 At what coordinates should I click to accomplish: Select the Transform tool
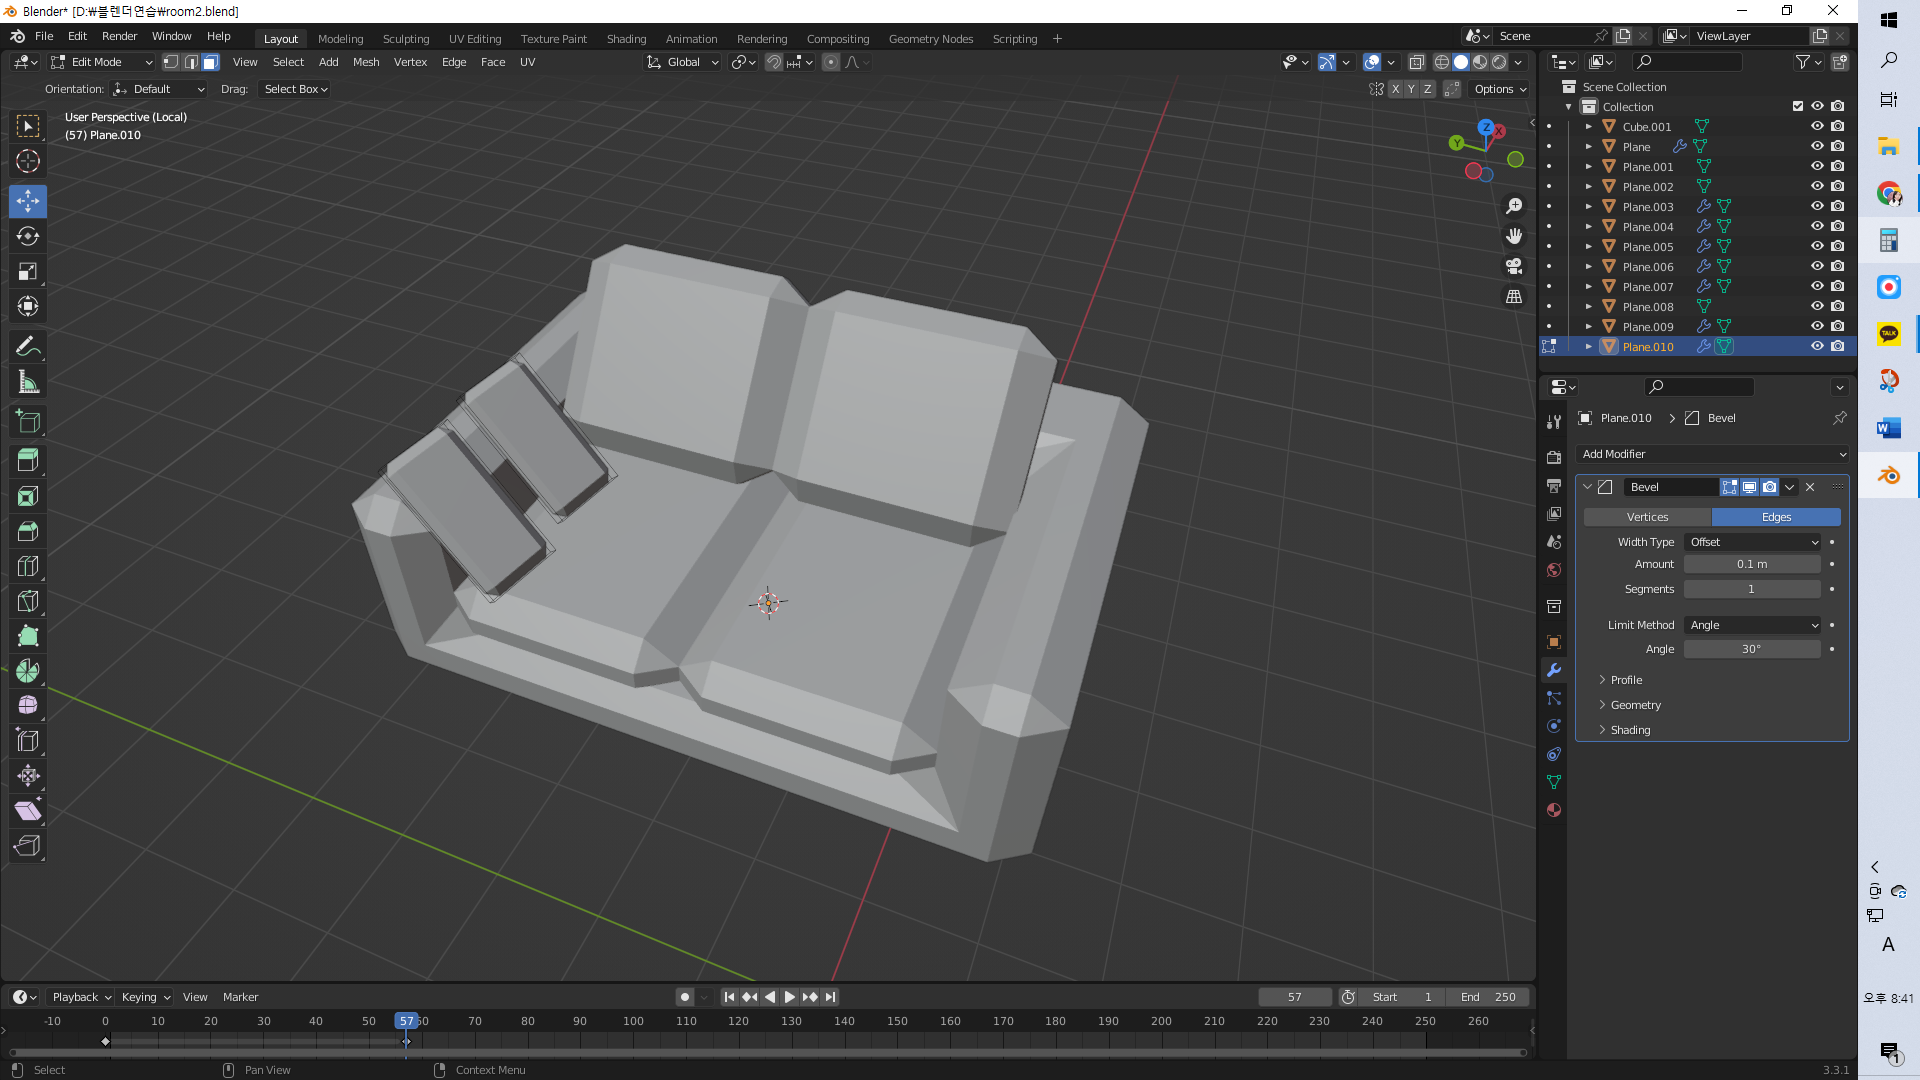click(x=28, y=306)
